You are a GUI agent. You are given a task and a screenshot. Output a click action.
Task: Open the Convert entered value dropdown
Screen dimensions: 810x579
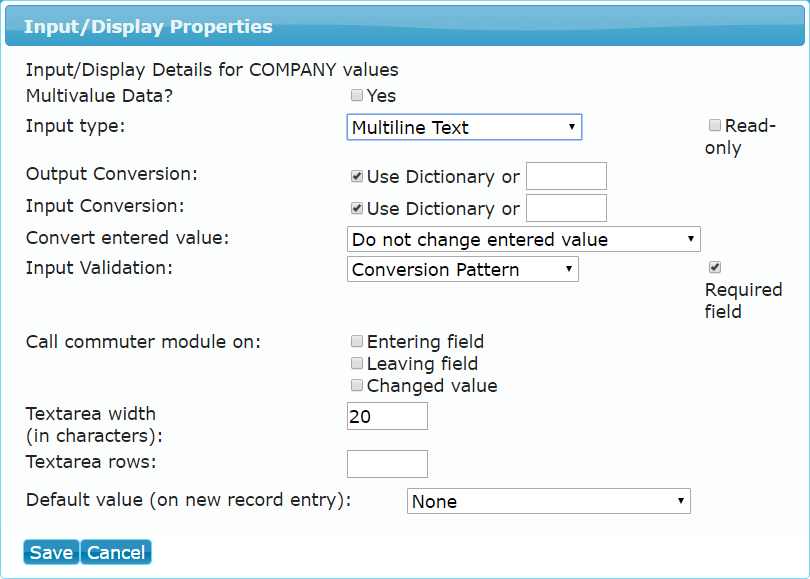523,239
